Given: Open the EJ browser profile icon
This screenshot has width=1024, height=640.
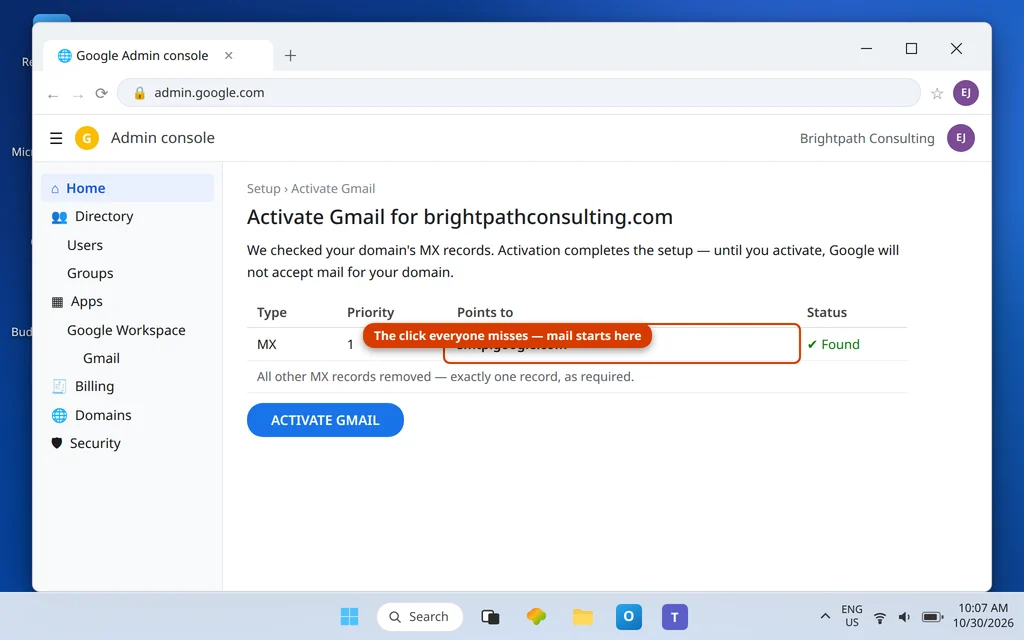Looking at the screenshot, I should (965, 93).
